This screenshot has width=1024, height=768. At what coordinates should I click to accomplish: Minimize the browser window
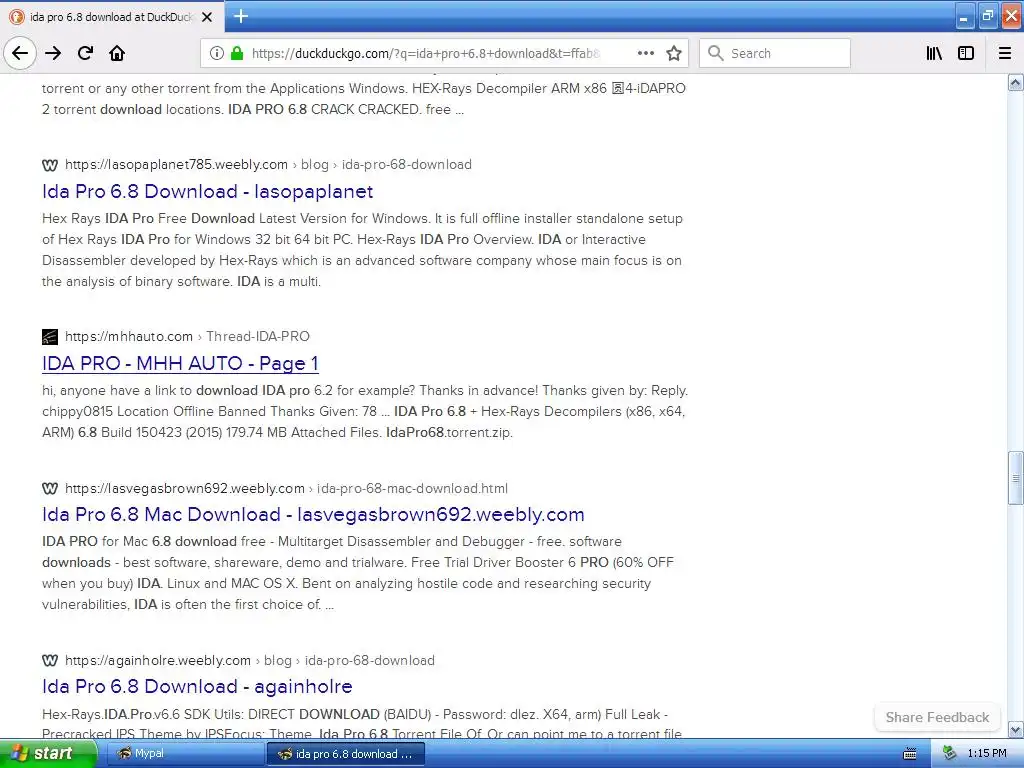click(x=964, y=16)
